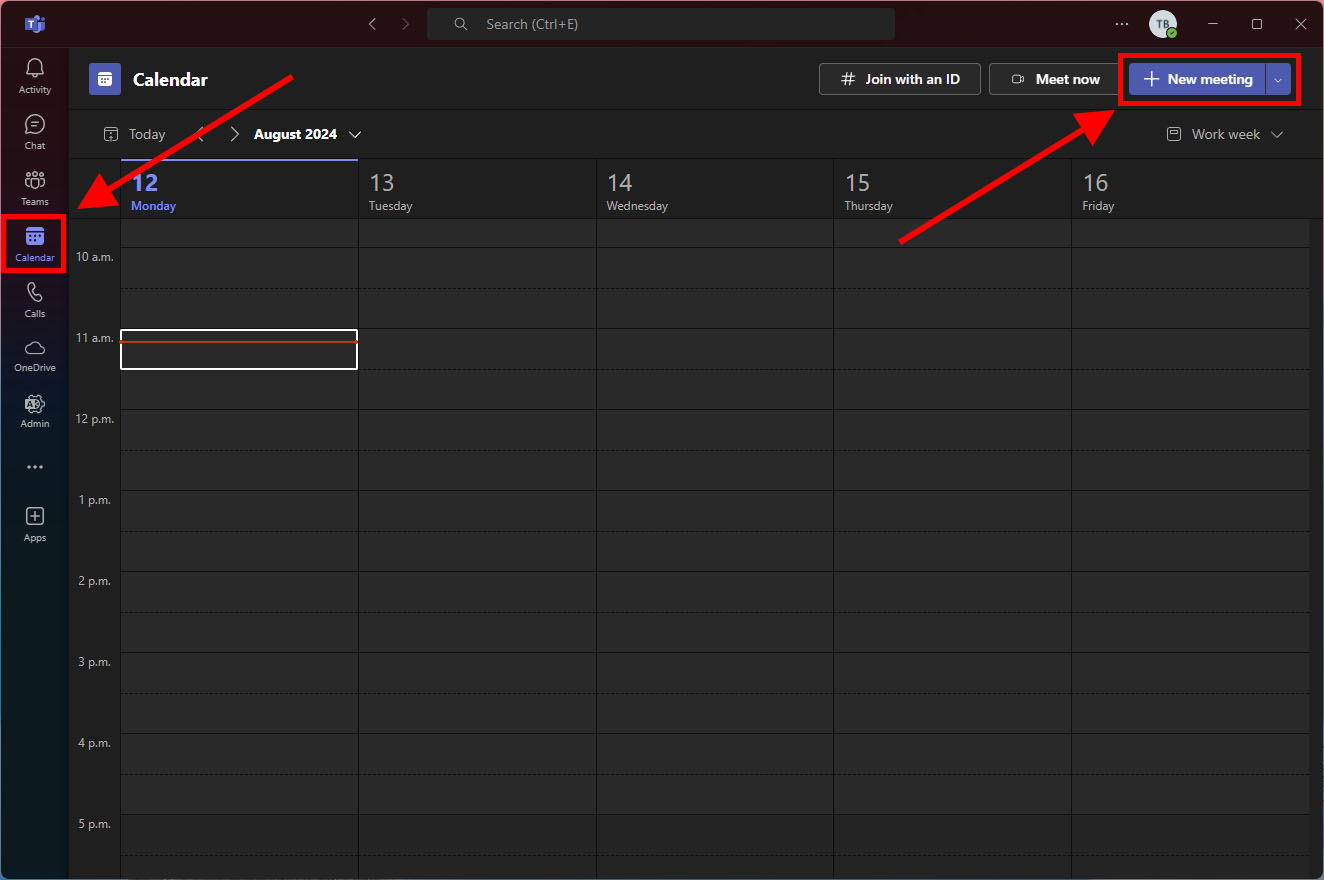This screenshot has height=880, width=1324.
Task: Open the Calls section
Action: coord(35,300)
